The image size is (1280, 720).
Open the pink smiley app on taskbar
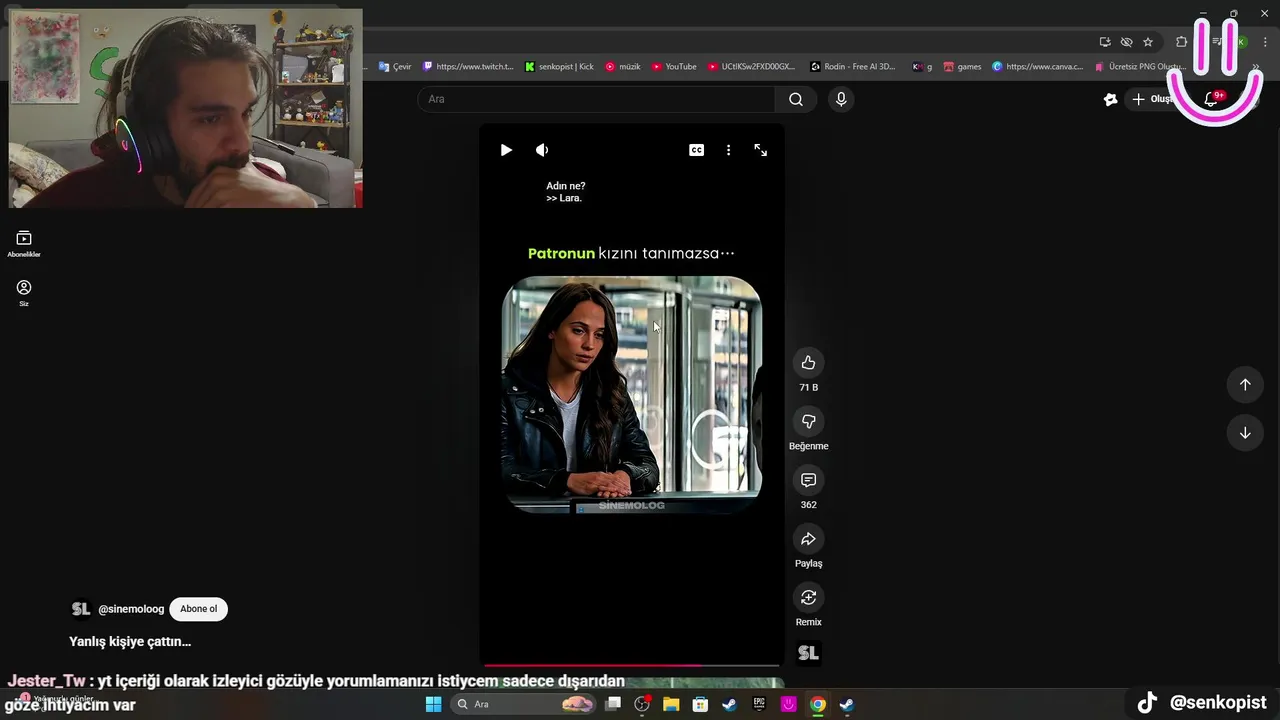click(788, 704)
